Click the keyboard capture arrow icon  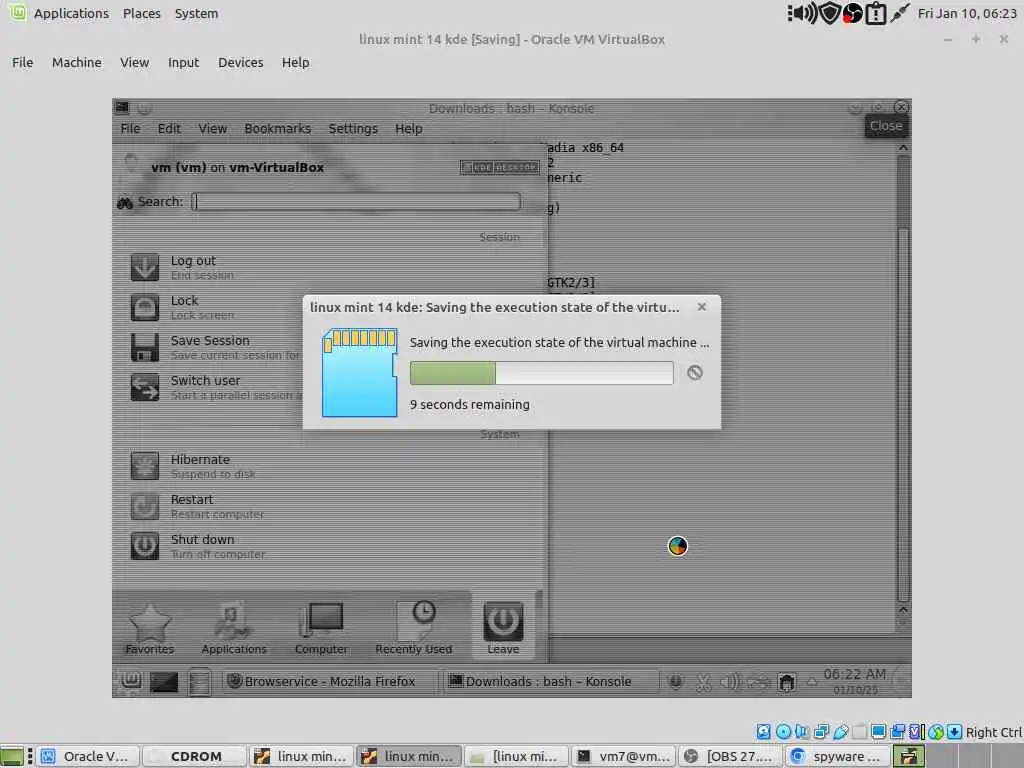point(954,732)
